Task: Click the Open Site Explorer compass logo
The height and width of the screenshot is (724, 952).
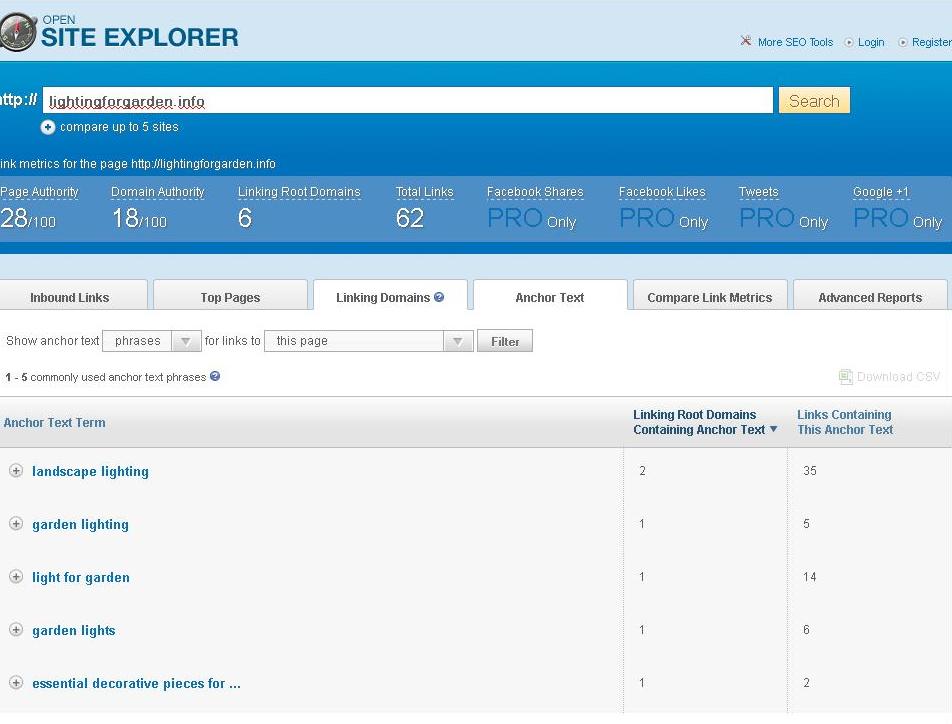Action: pyautogui.click(x=17, y=32)
